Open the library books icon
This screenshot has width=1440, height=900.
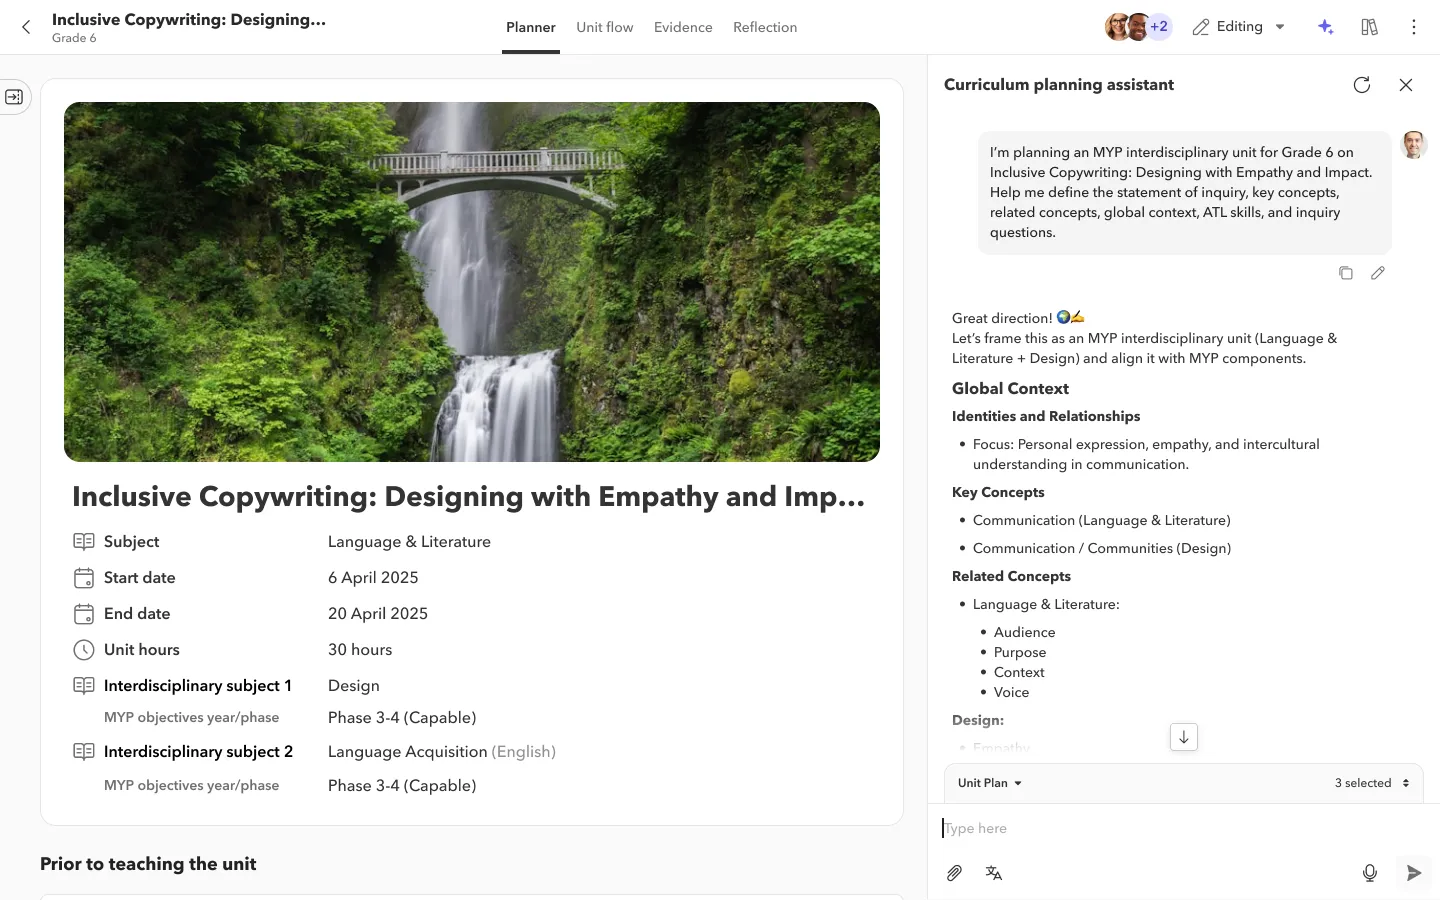[1369, 27]
